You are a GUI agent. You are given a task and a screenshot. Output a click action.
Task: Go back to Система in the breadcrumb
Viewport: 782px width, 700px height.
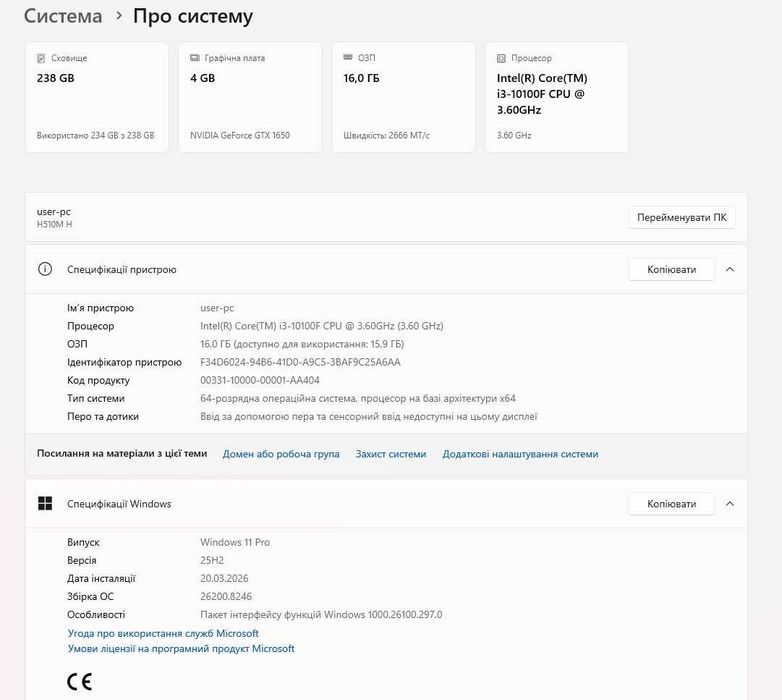tap(63, 16)
